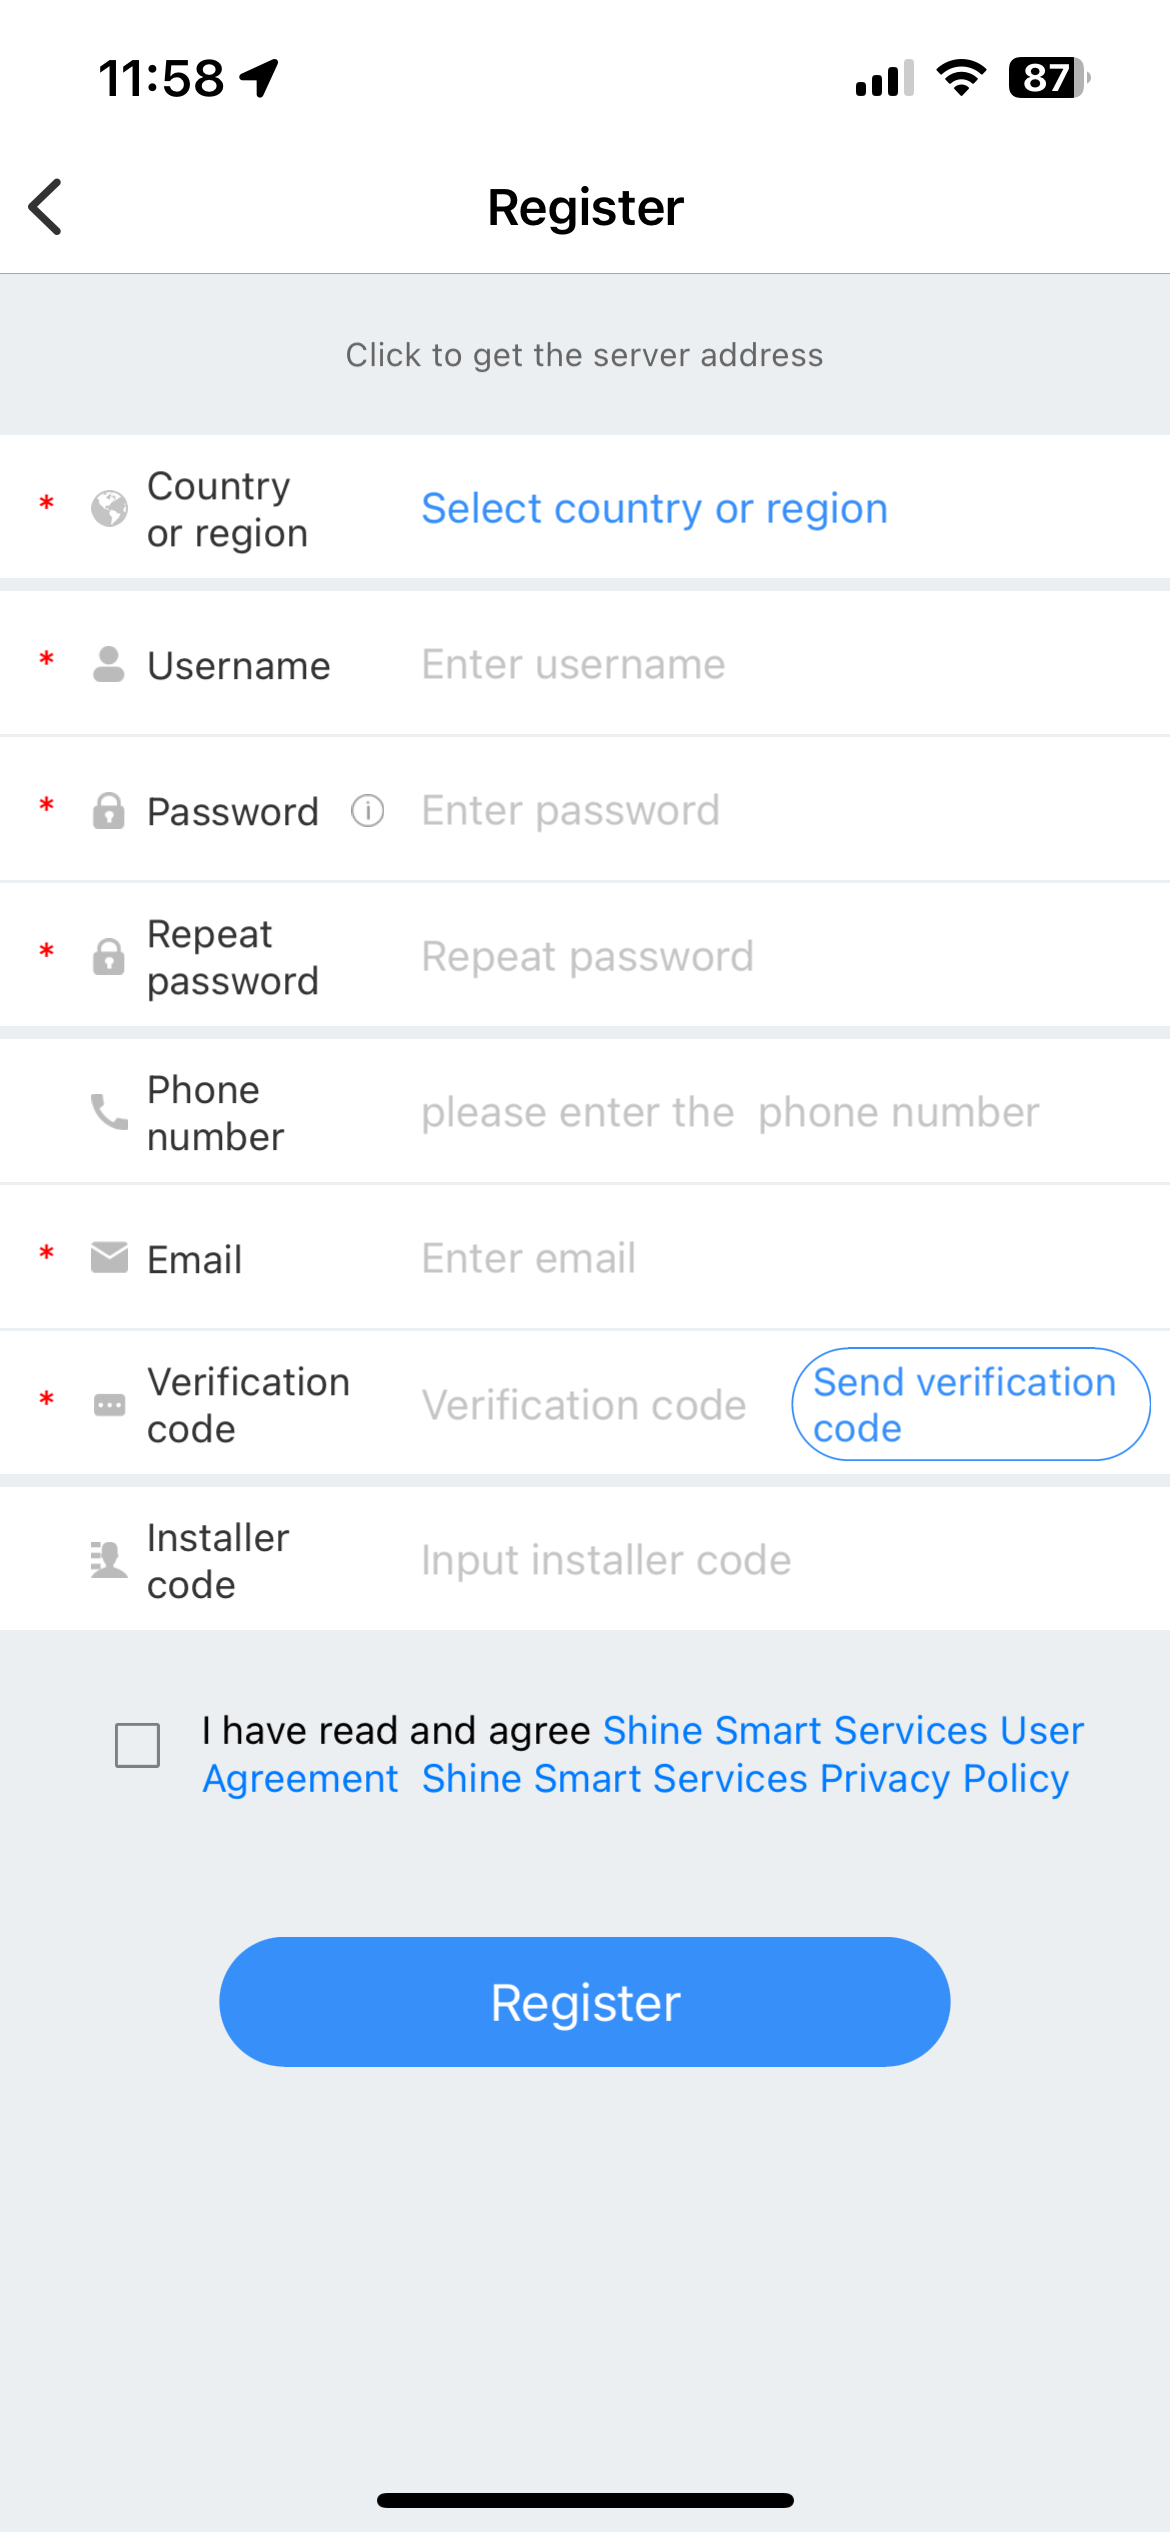Open Shine Smart Services Privacy Policy link

[745, 1779]
